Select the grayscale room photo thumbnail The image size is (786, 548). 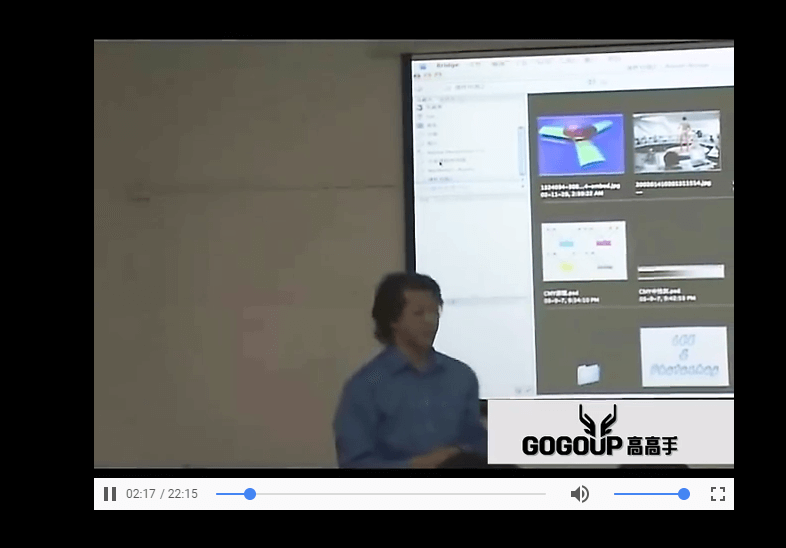(x=676, y=141)
